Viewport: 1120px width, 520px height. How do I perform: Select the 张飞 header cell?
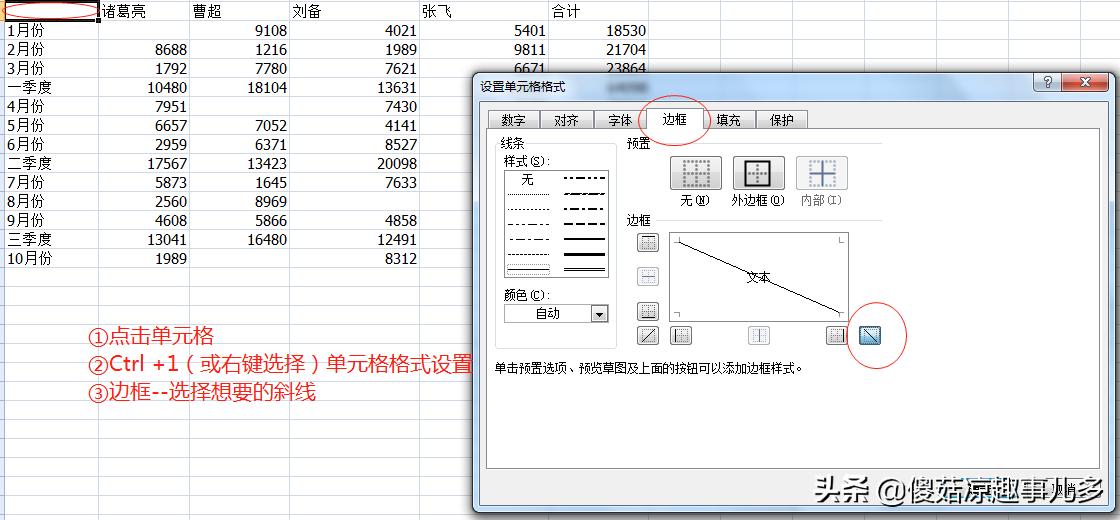tap(484, 11)
